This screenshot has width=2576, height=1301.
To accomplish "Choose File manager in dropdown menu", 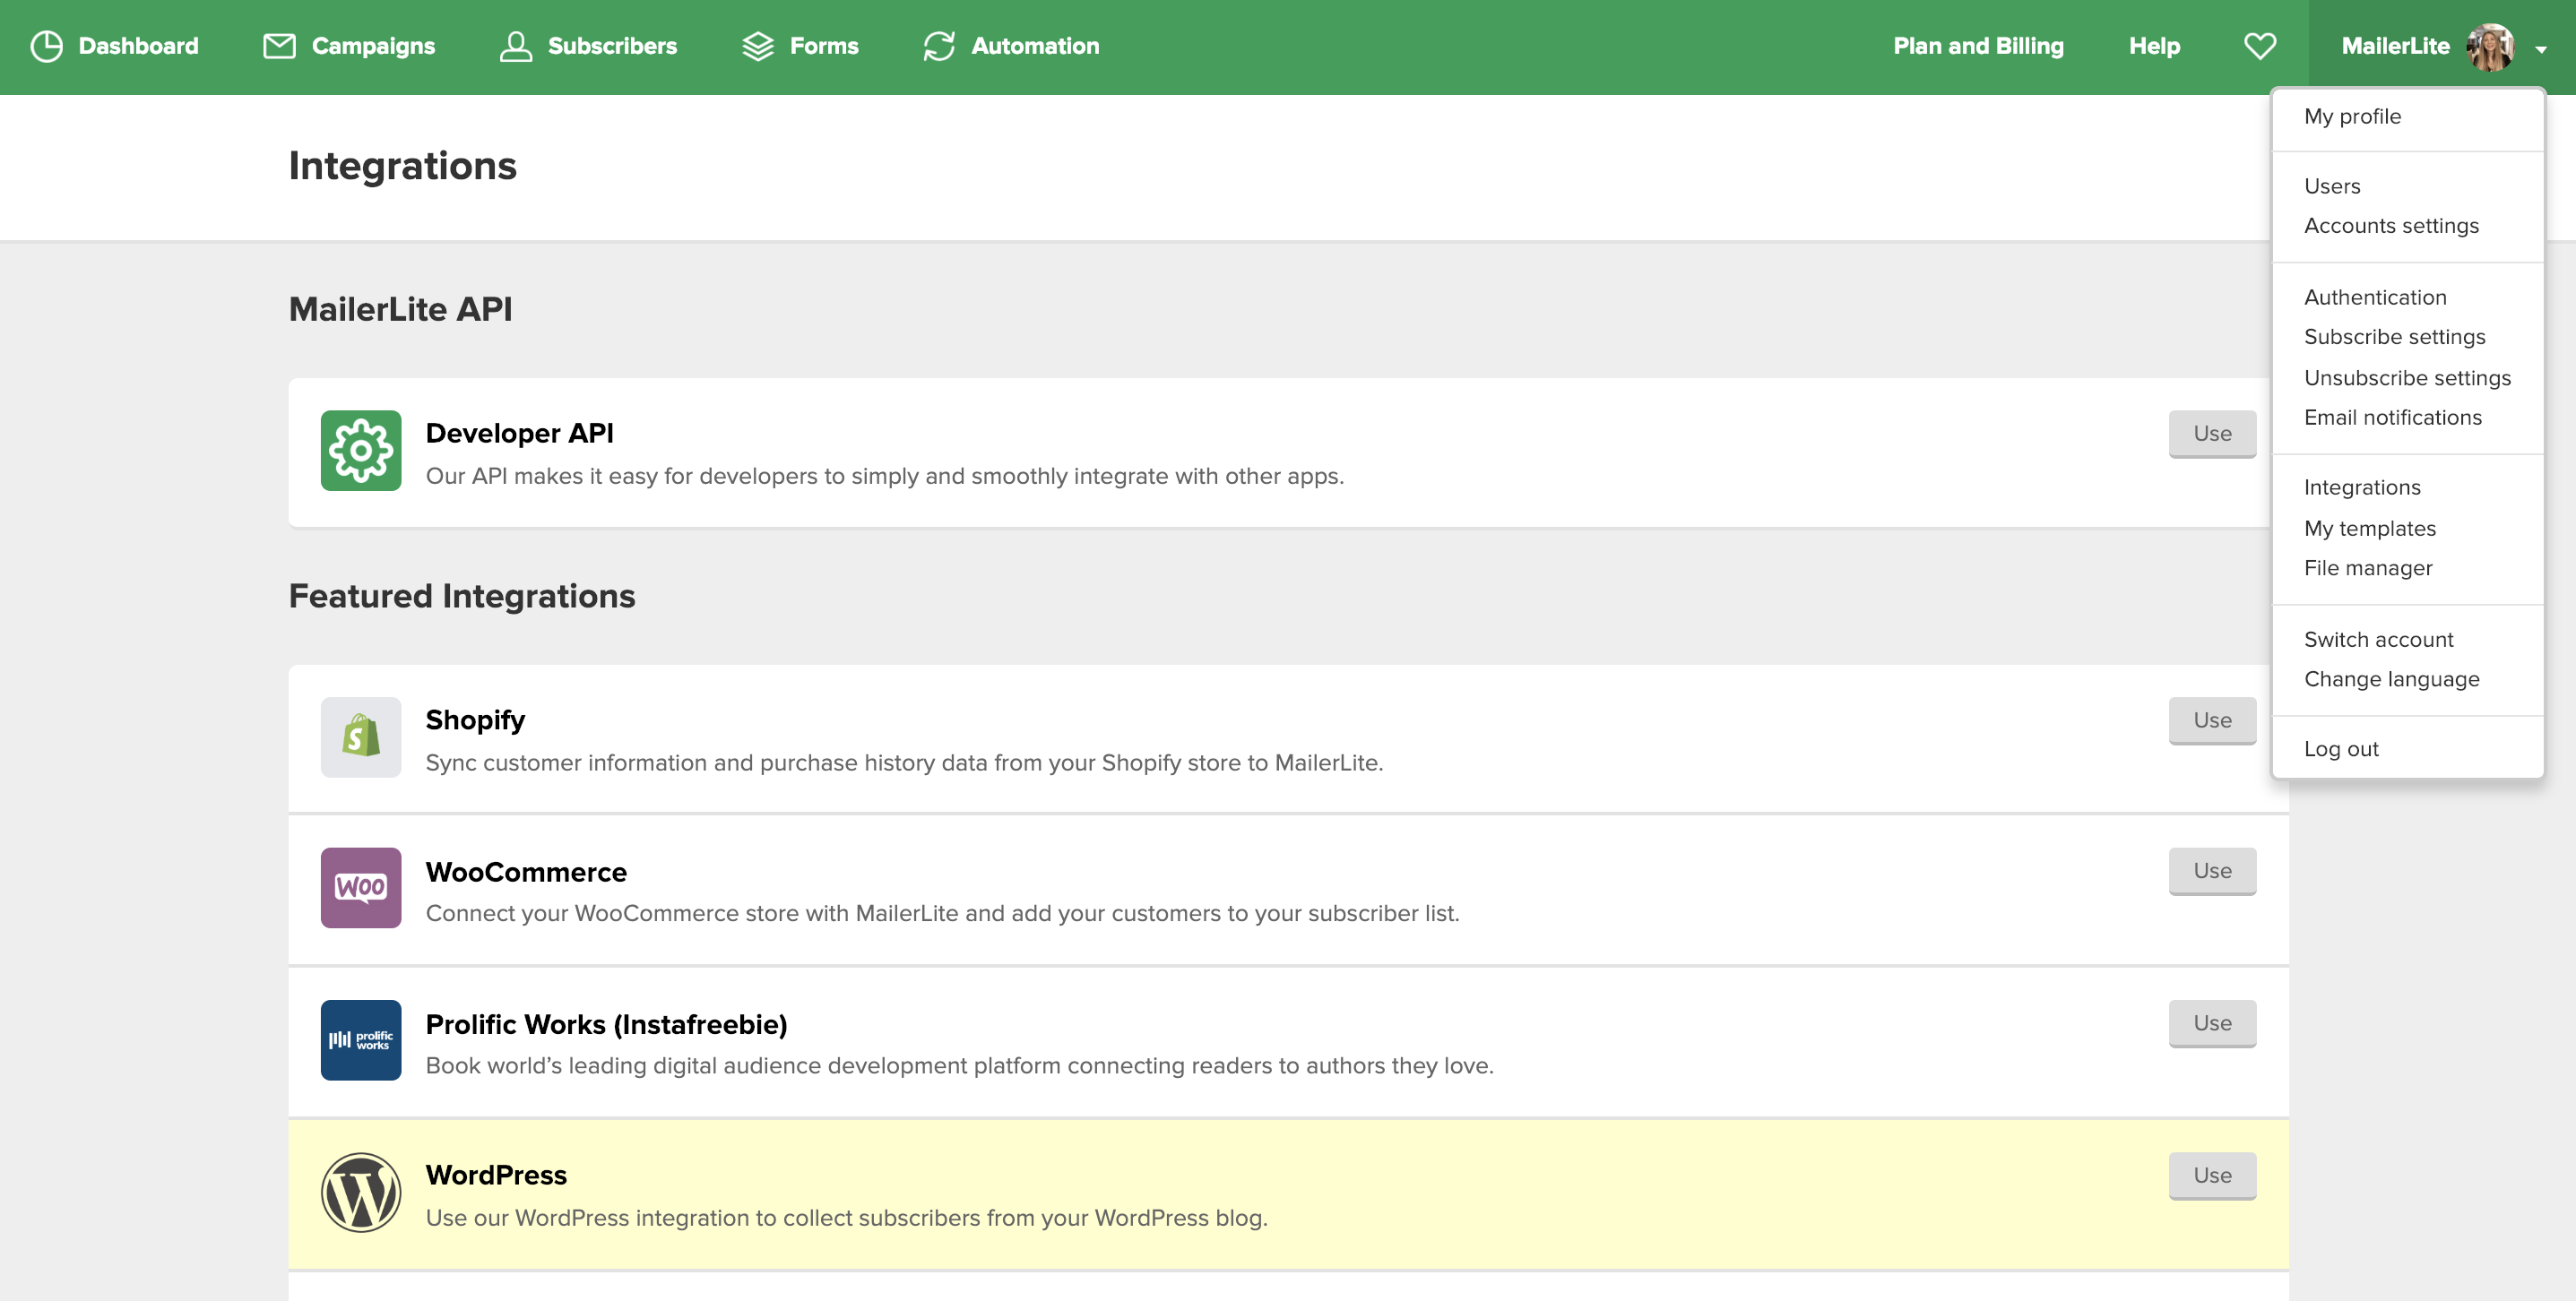I will coord(2367,568).
